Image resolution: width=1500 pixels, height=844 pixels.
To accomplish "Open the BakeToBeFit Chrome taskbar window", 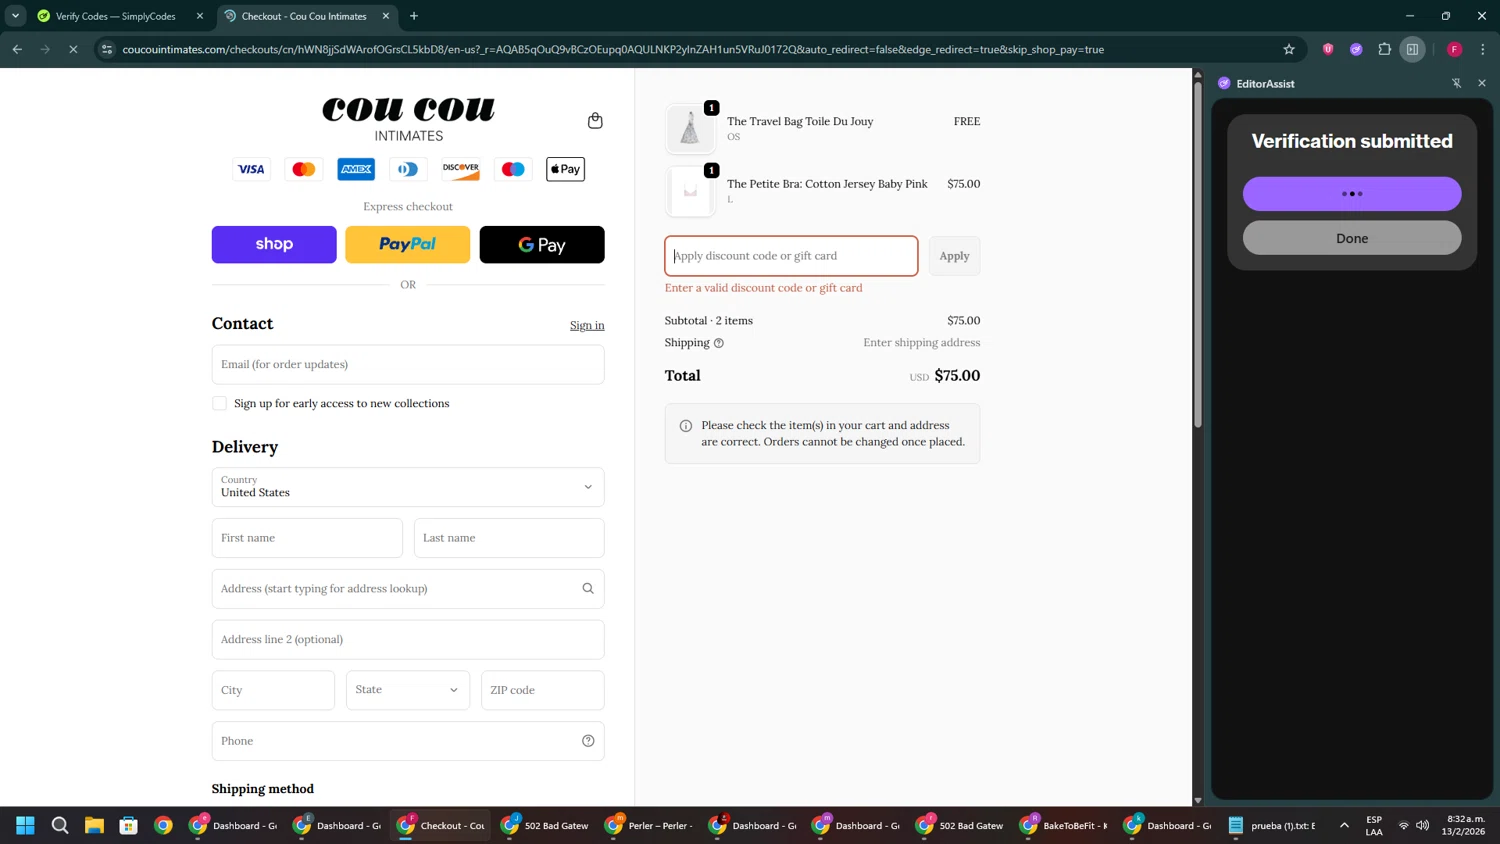I will tap(1065, 825).
